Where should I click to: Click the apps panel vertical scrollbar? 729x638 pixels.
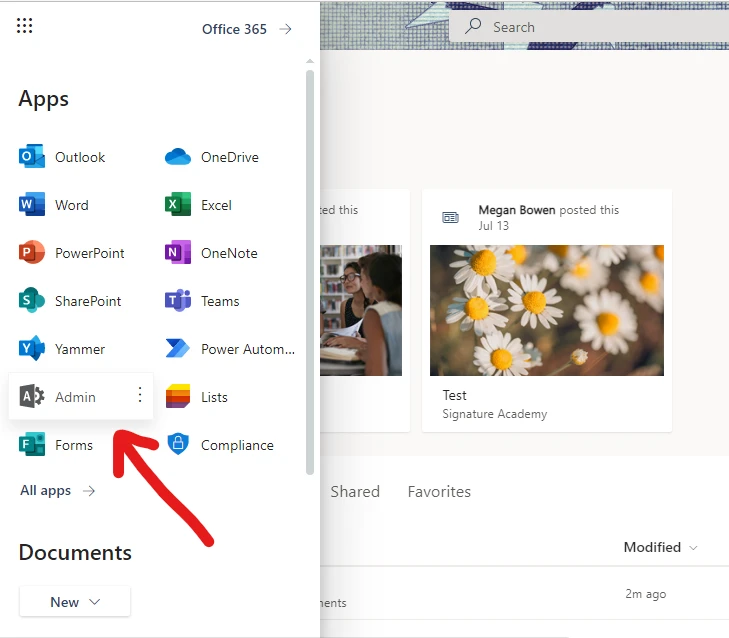point(310,272)
